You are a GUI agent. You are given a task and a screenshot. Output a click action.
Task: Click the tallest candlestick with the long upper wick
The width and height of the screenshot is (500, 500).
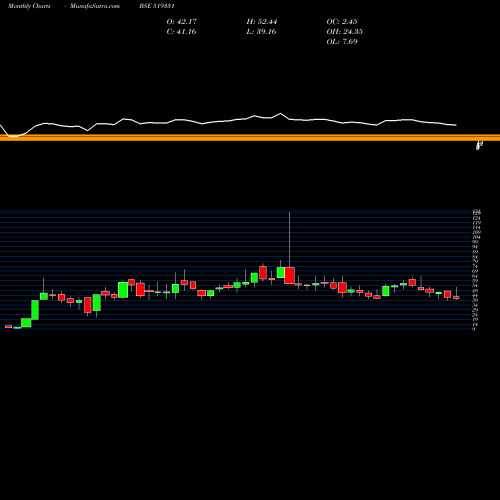(x=289, y=275)
